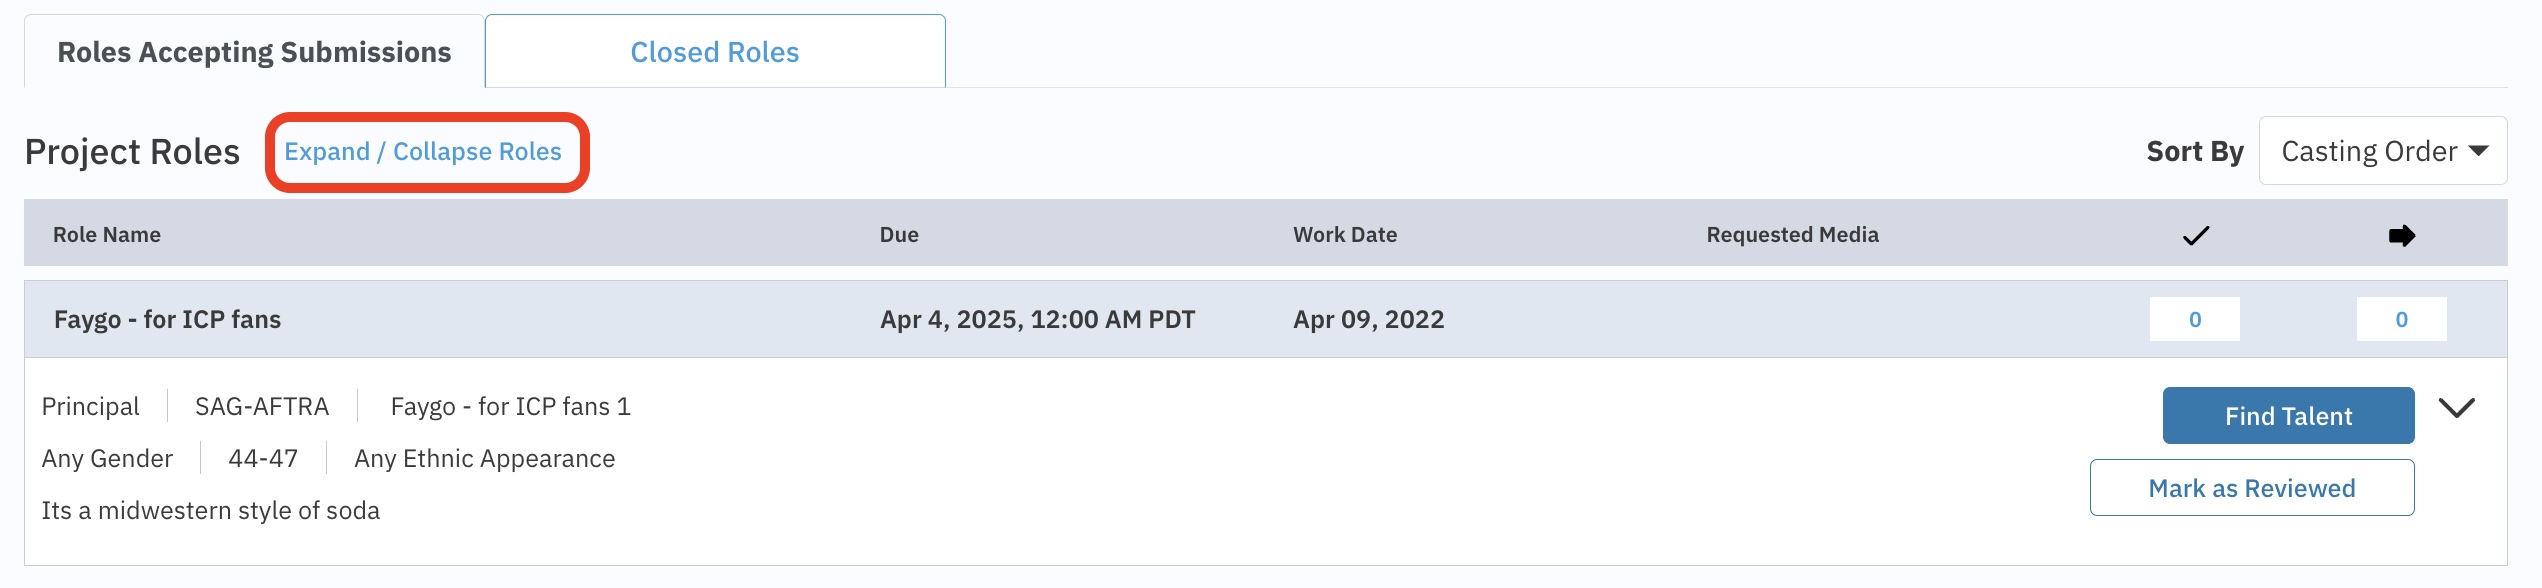Screen dimensions: 2542x588
Task: Click the Expand / Collapse Roles link
Action: pyautogui.click(x=423, y=151)
